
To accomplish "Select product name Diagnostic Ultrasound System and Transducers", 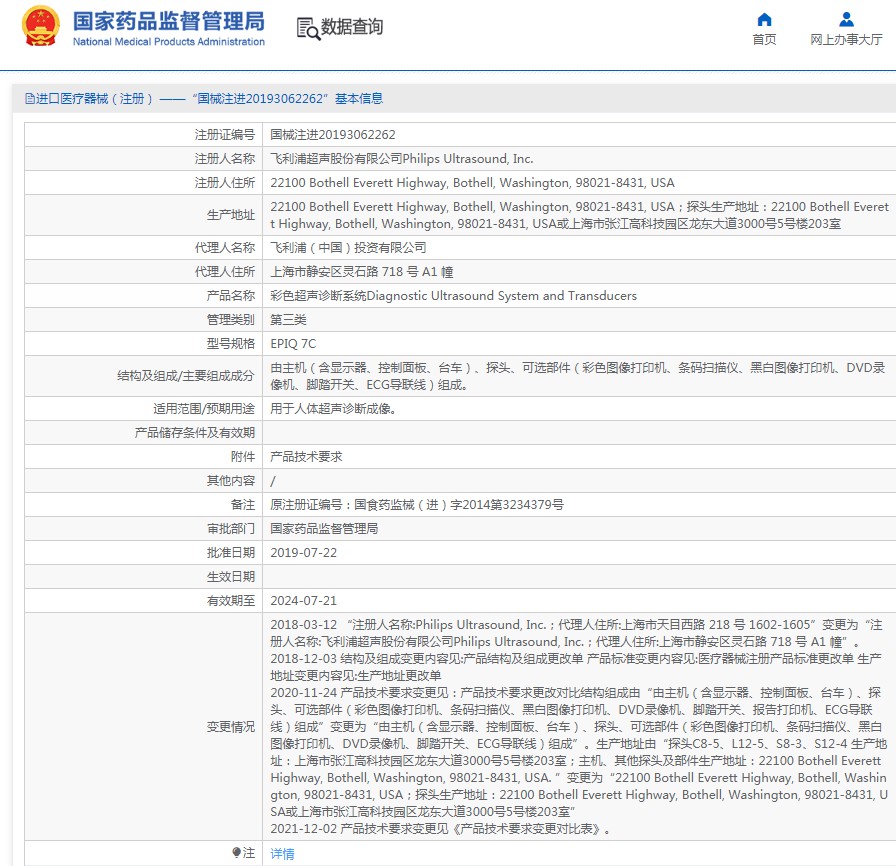I will tap(453, 296).
